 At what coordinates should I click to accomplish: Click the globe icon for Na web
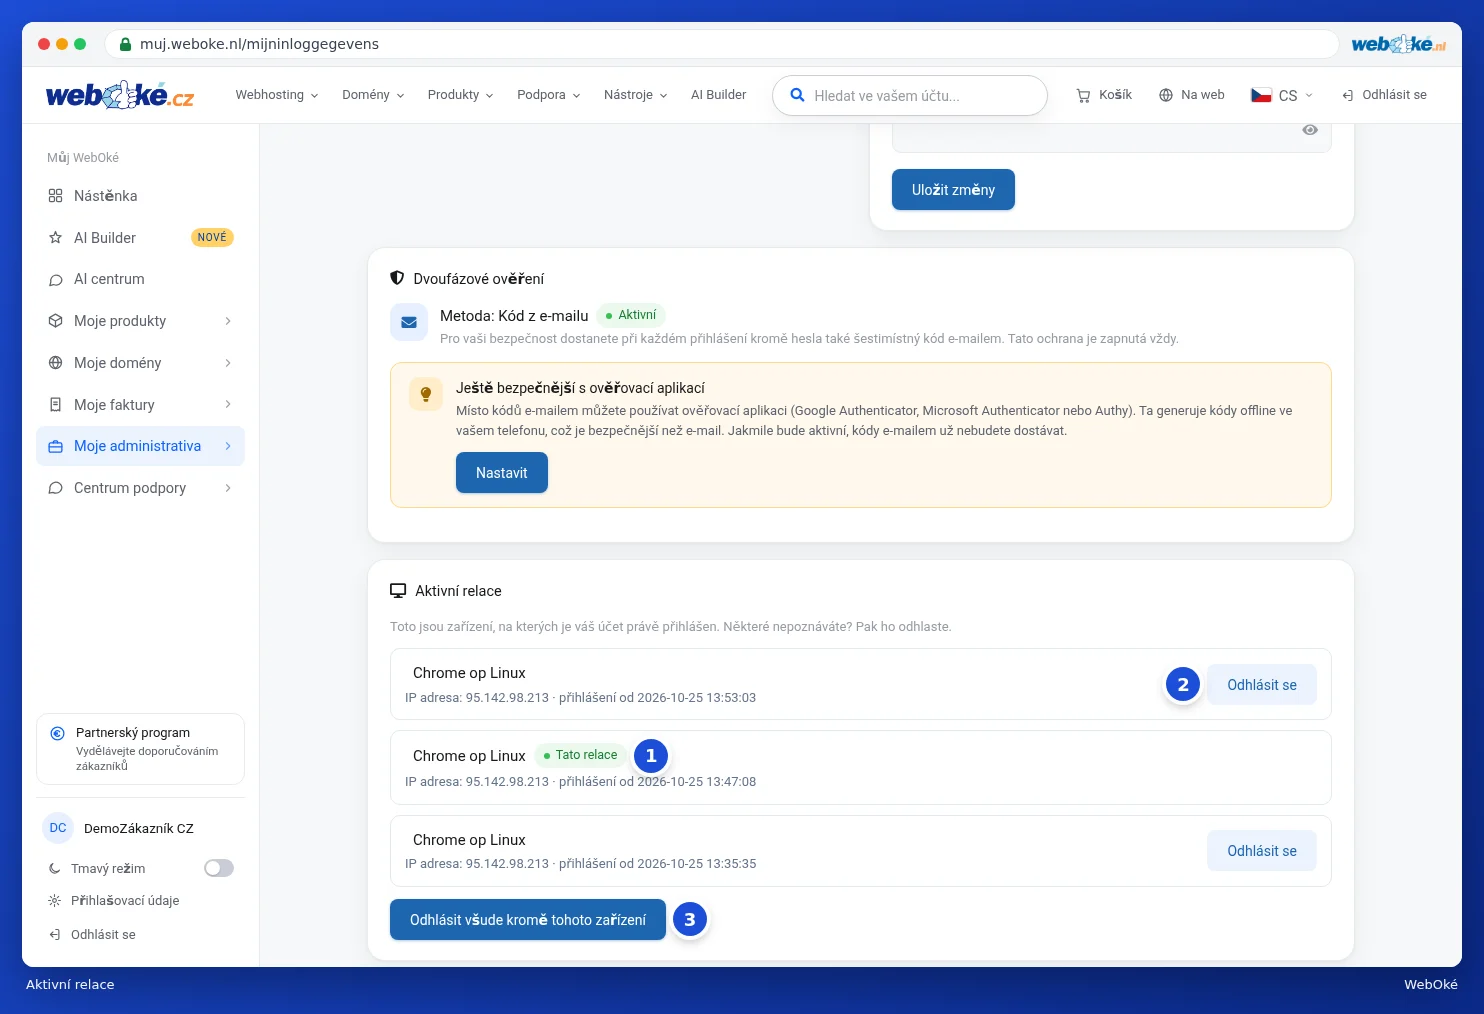(x=1166, y=95)
